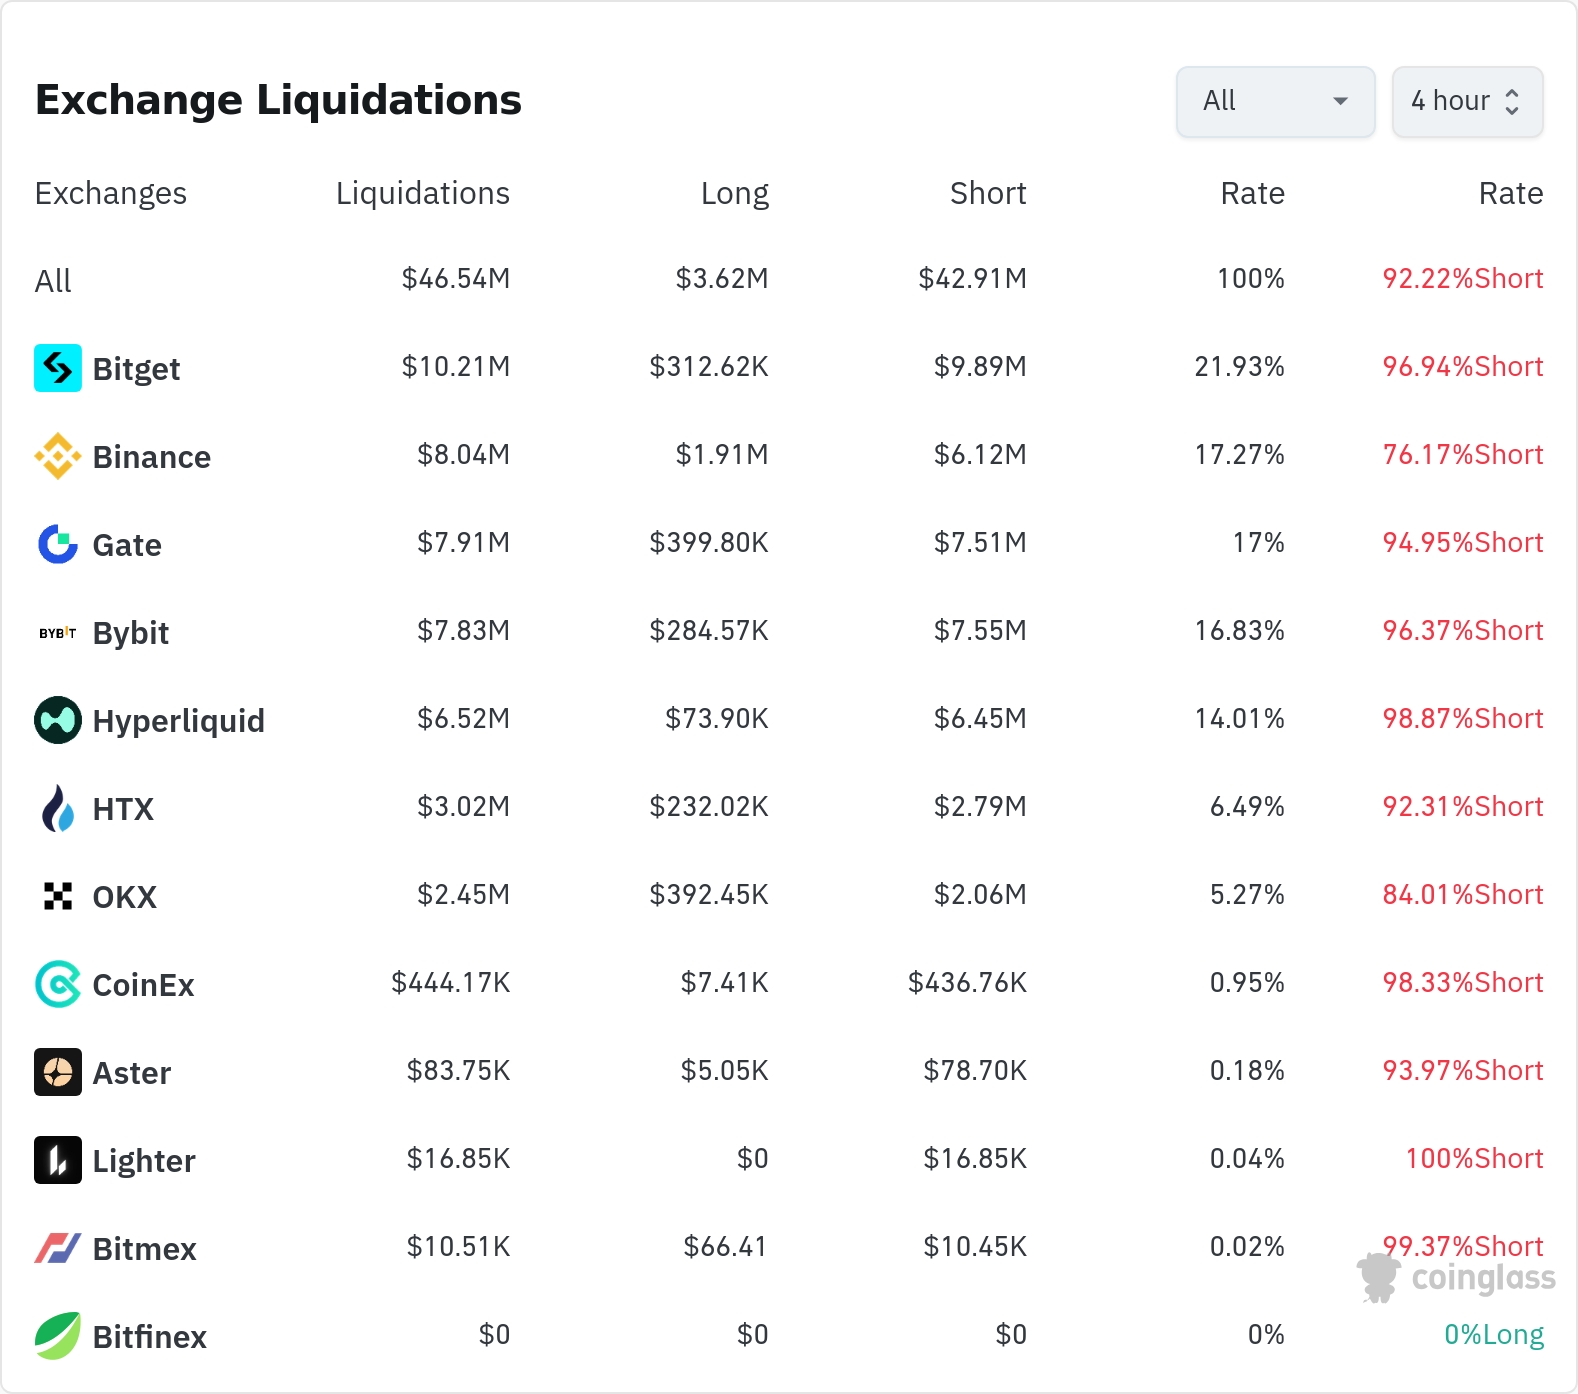Click the Binance diamond logo icon
1578x1394 pixels.
click(x=58, y=456)
